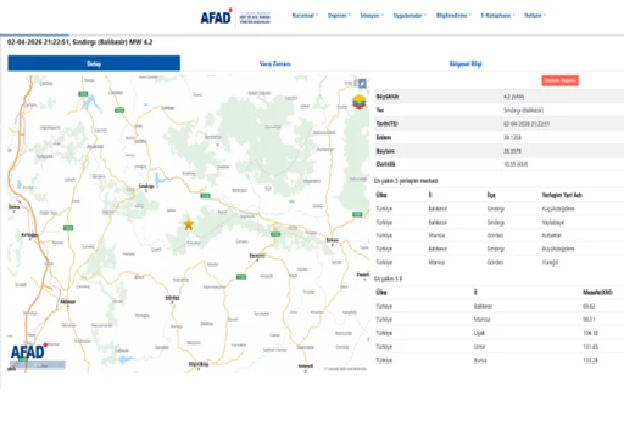Click the yellow earthquake epicenter star
The width and height of the screenshot is (628, 421).
tap(188, 224)
